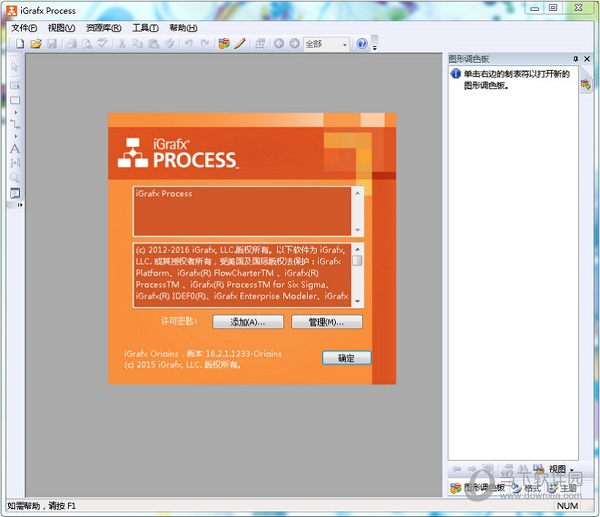Select iGrafx Process entry in list
Viewport: 600px width, 517px height.
(164, 194)
